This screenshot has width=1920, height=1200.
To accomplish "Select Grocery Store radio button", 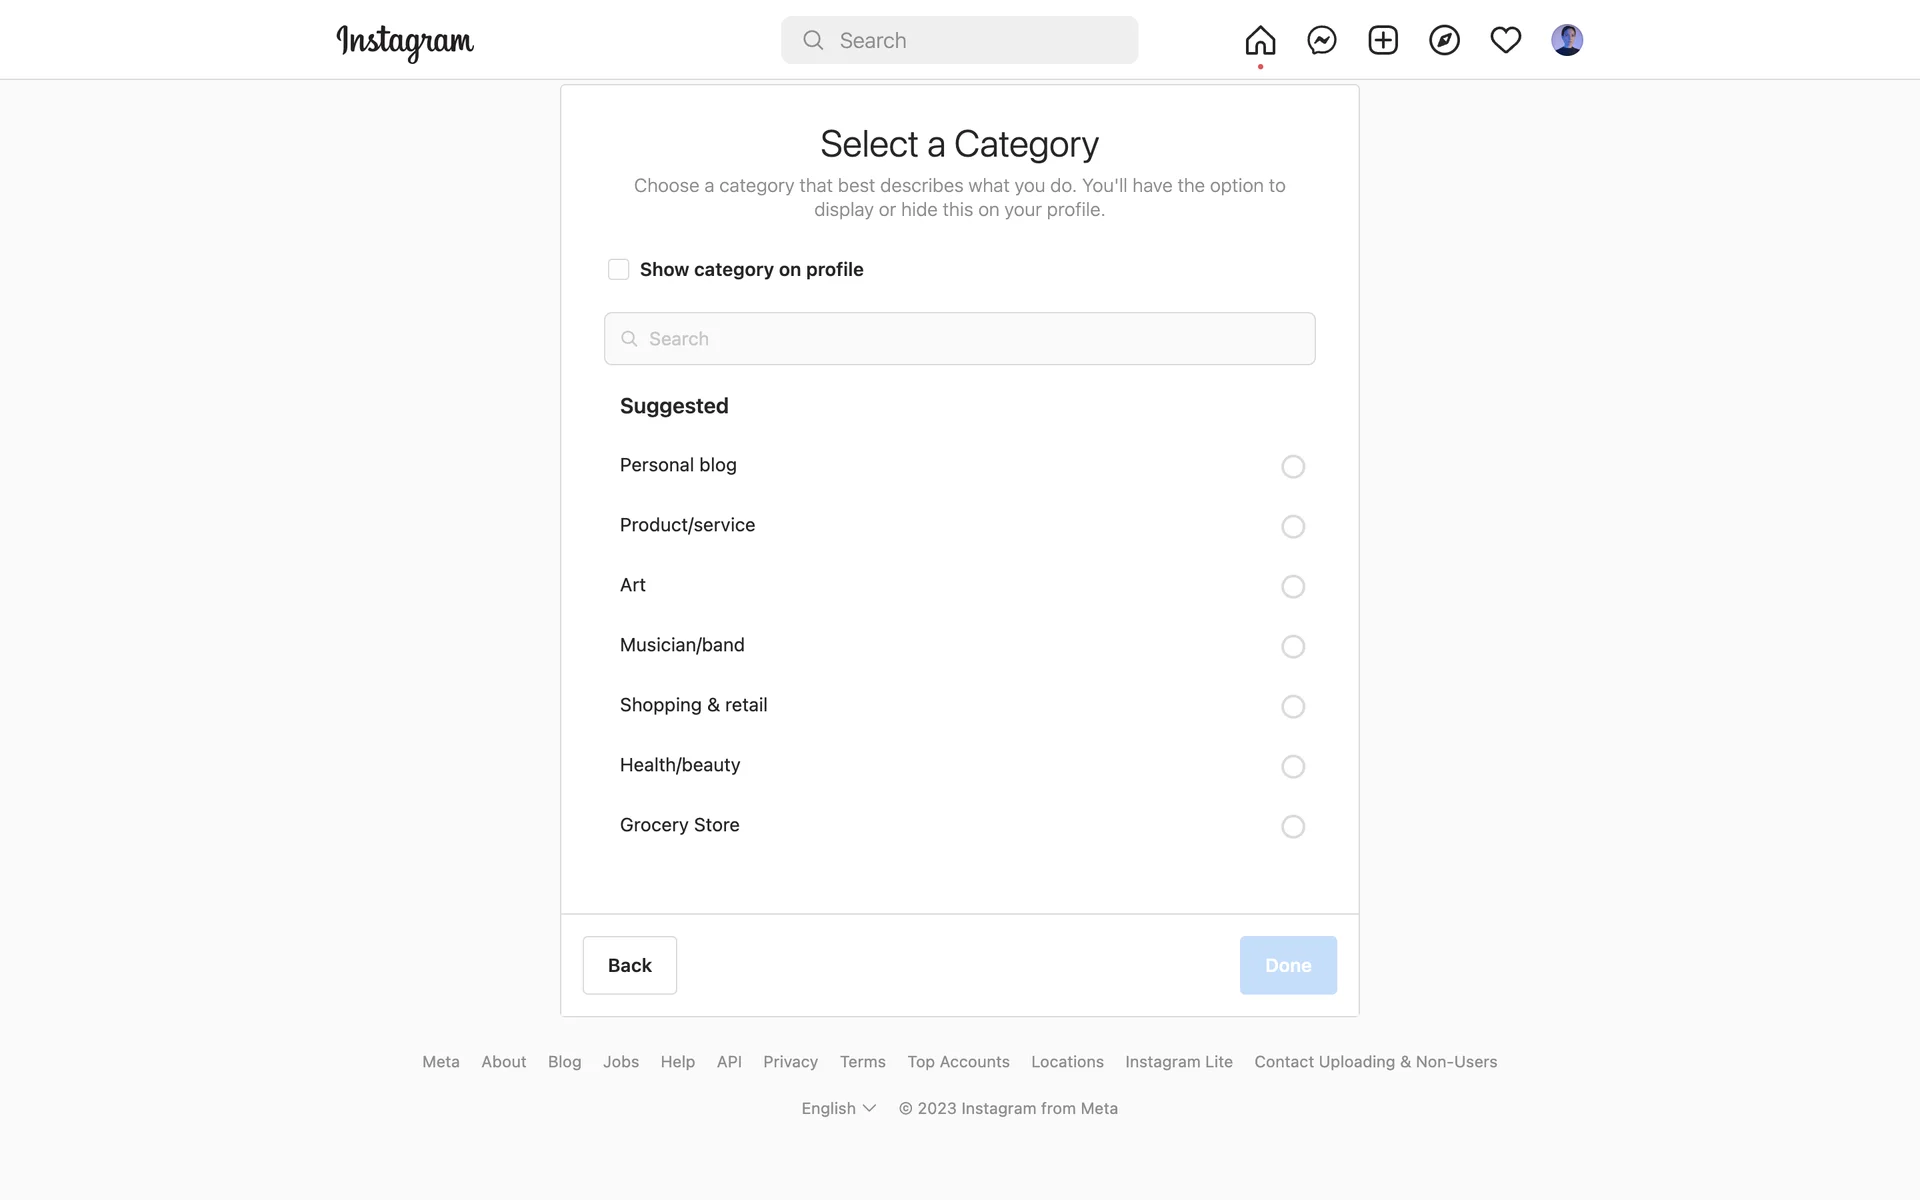I will click(x=1292, y=826).
